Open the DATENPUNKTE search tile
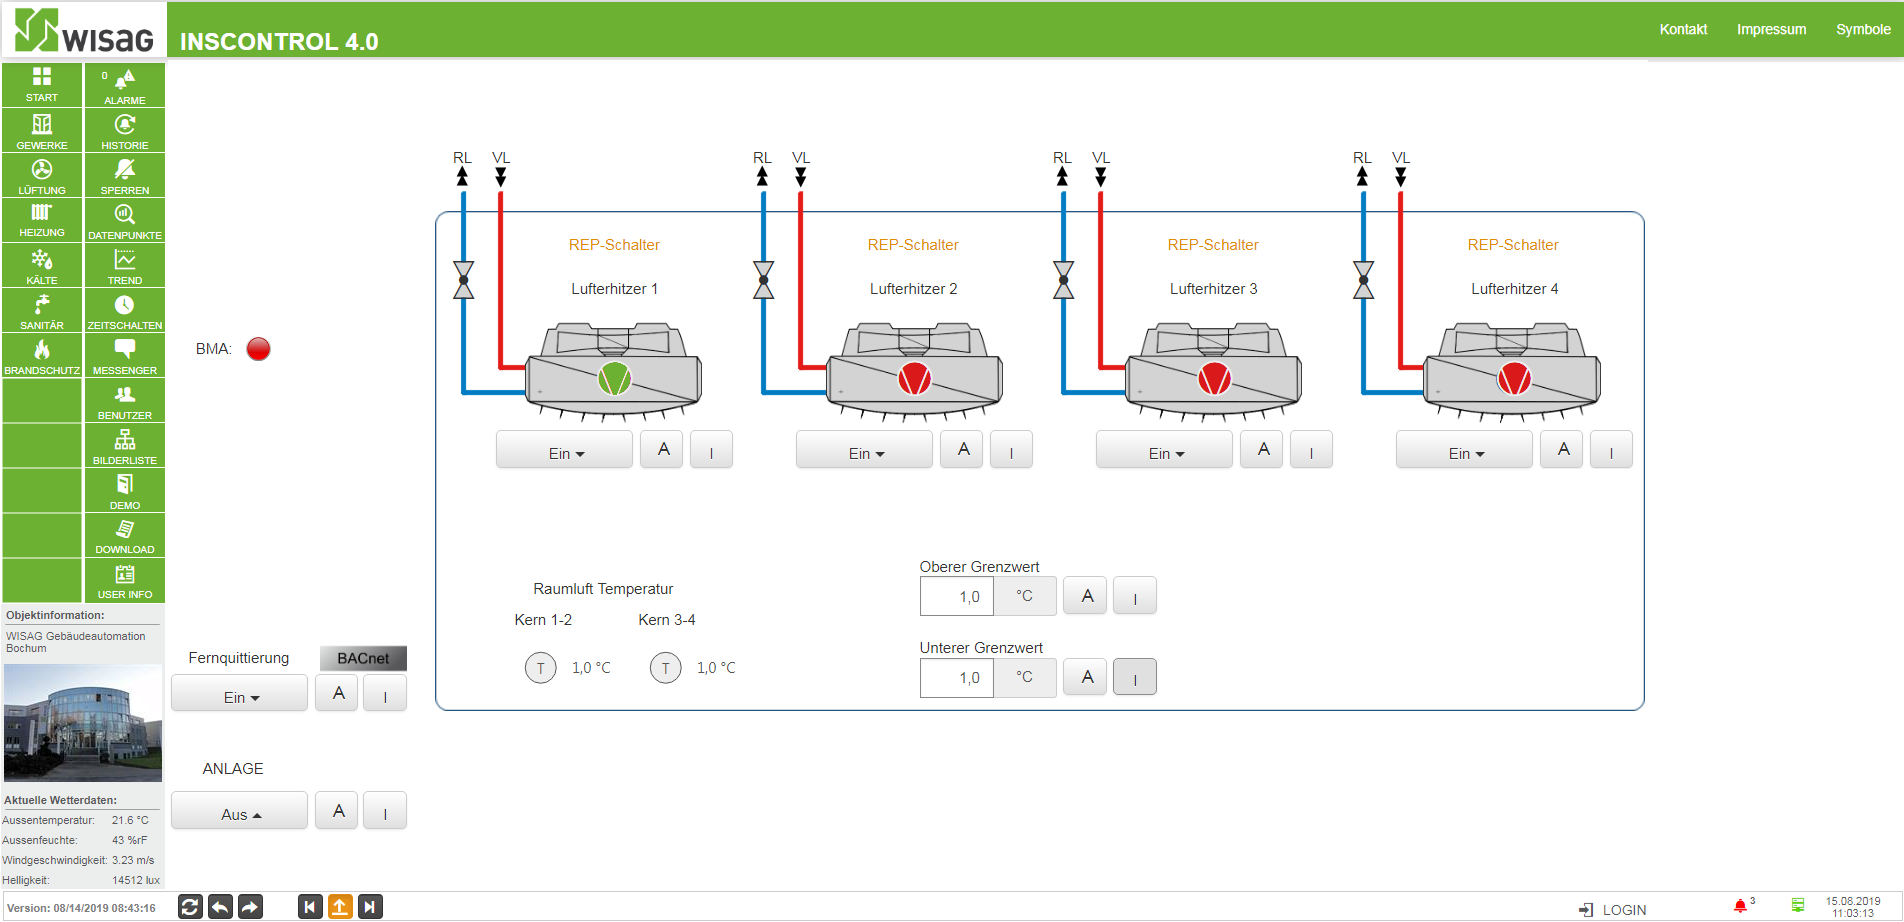This screenshot has width=1904, height=922. click(125, 220)
